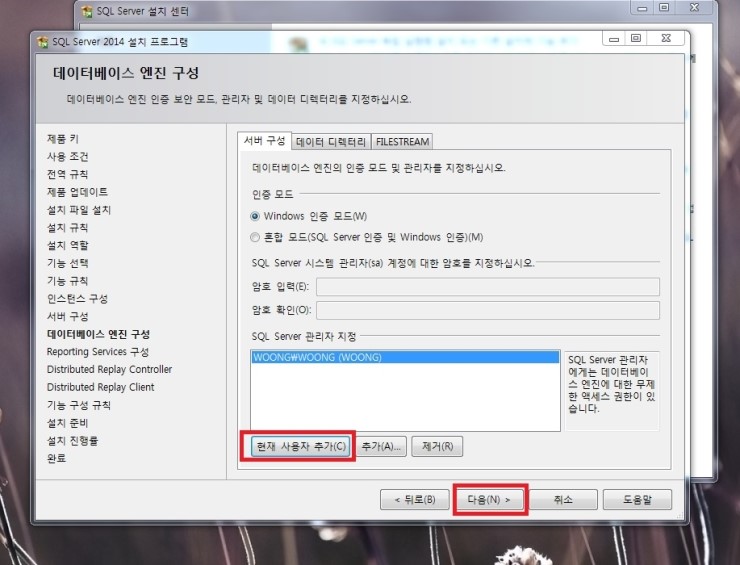Click 사용 조건 step in sidebar
The width and height of the screenshot is (740, 565).
(67, 157)
